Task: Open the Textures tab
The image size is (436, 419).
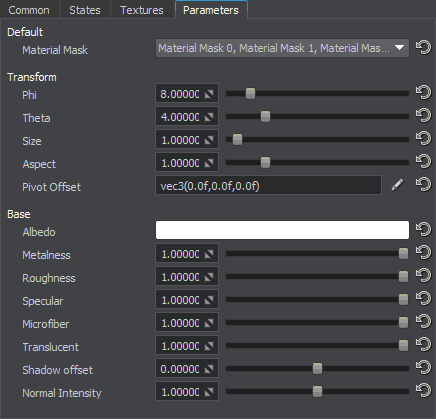Action: [x=142, y=10]
